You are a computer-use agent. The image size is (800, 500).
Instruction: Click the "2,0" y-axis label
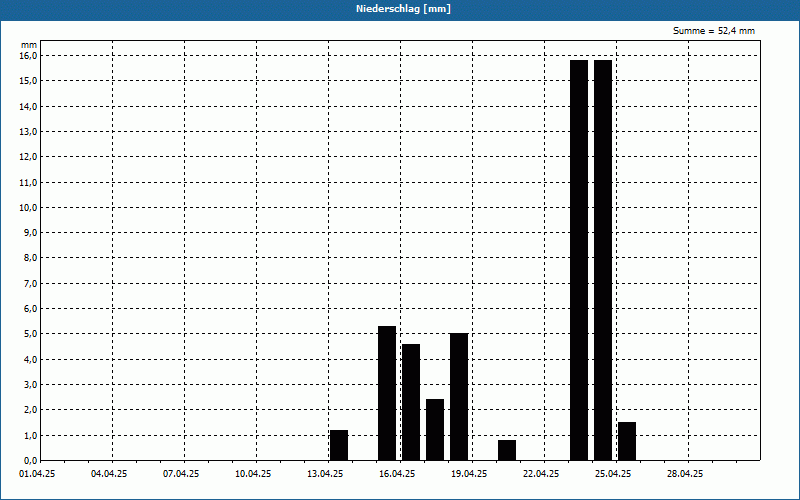tap(31, 410)
